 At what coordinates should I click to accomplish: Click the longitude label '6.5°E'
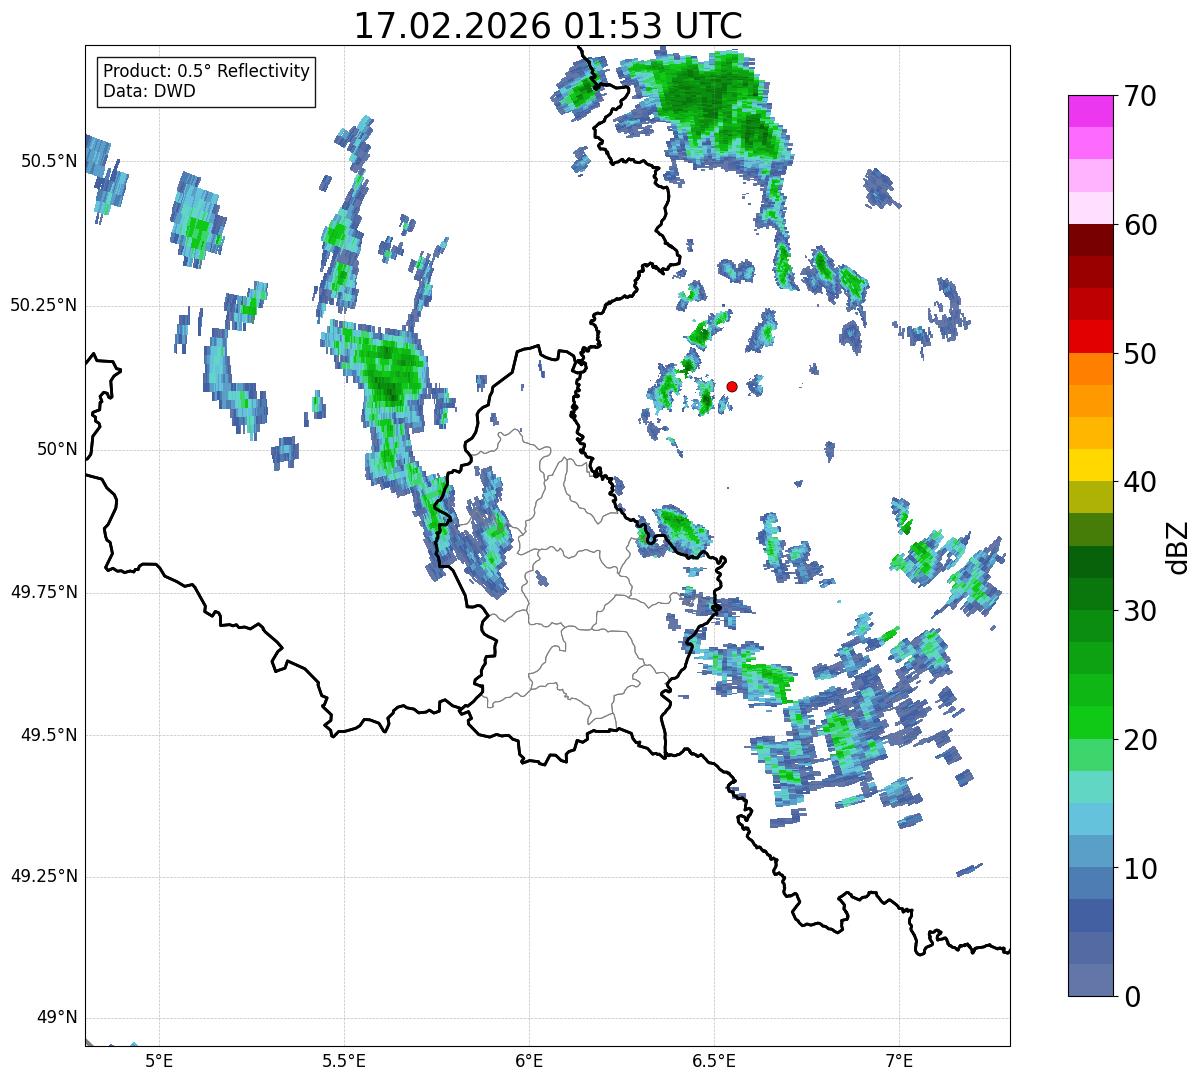[x=714, y=1060]
